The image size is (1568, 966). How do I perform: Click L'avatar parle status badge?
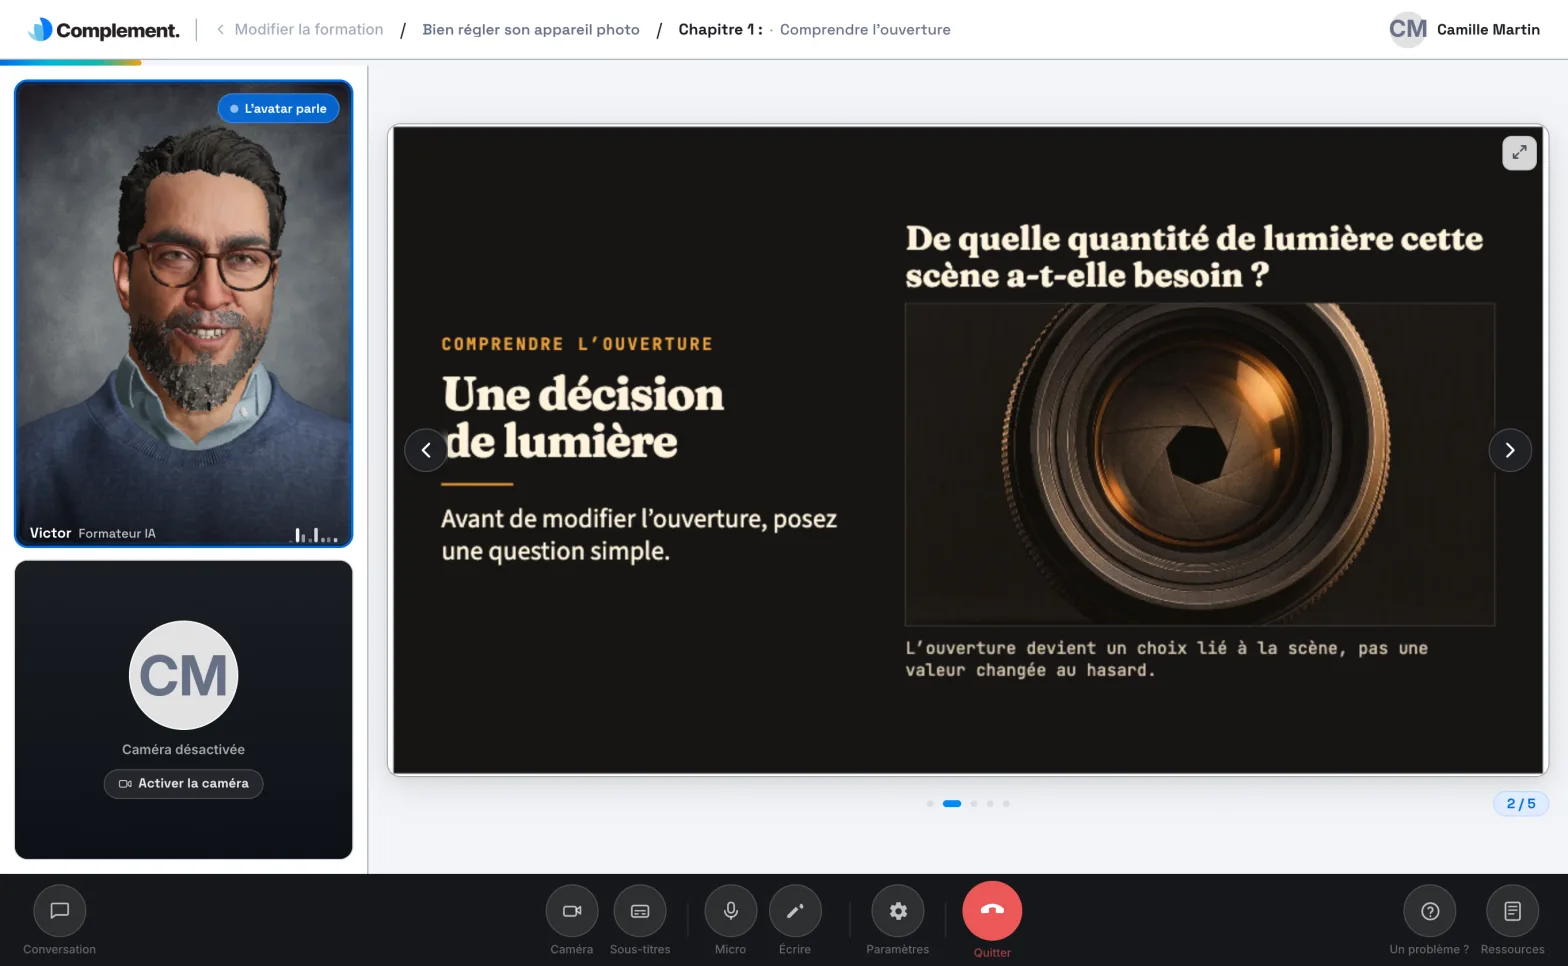(x=278, y=108)
